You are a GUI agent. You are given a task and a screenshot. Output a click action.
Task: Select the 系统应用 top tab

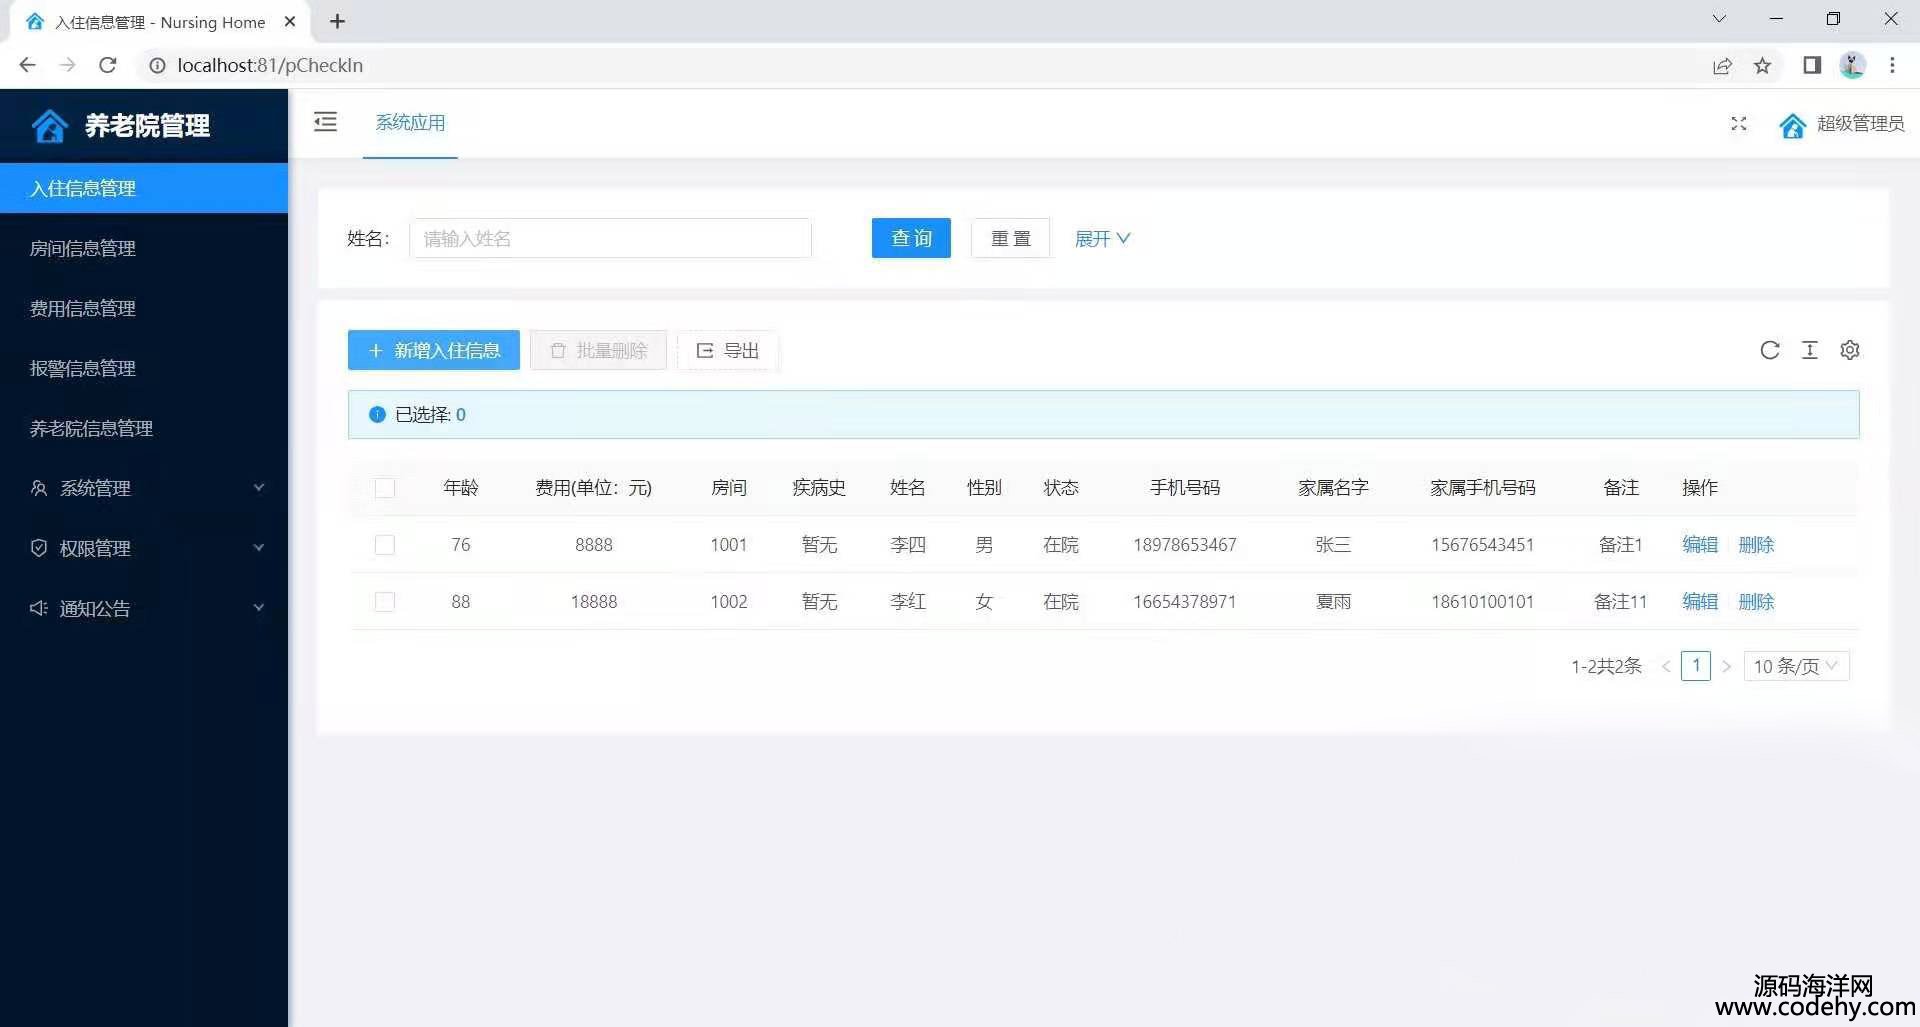(410, 123)
